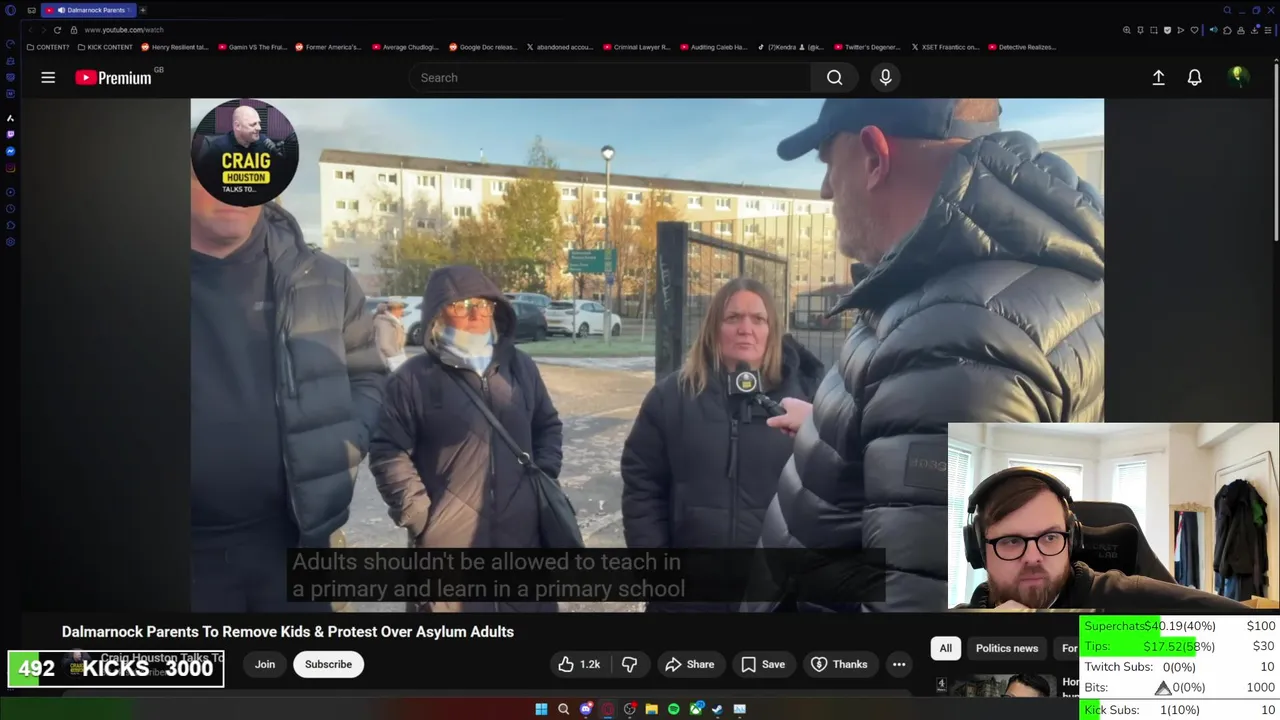This screenshot has width=1280, height=720.
Task: Open the ad-blocker shield icon
Action: tap(1167, 30)
